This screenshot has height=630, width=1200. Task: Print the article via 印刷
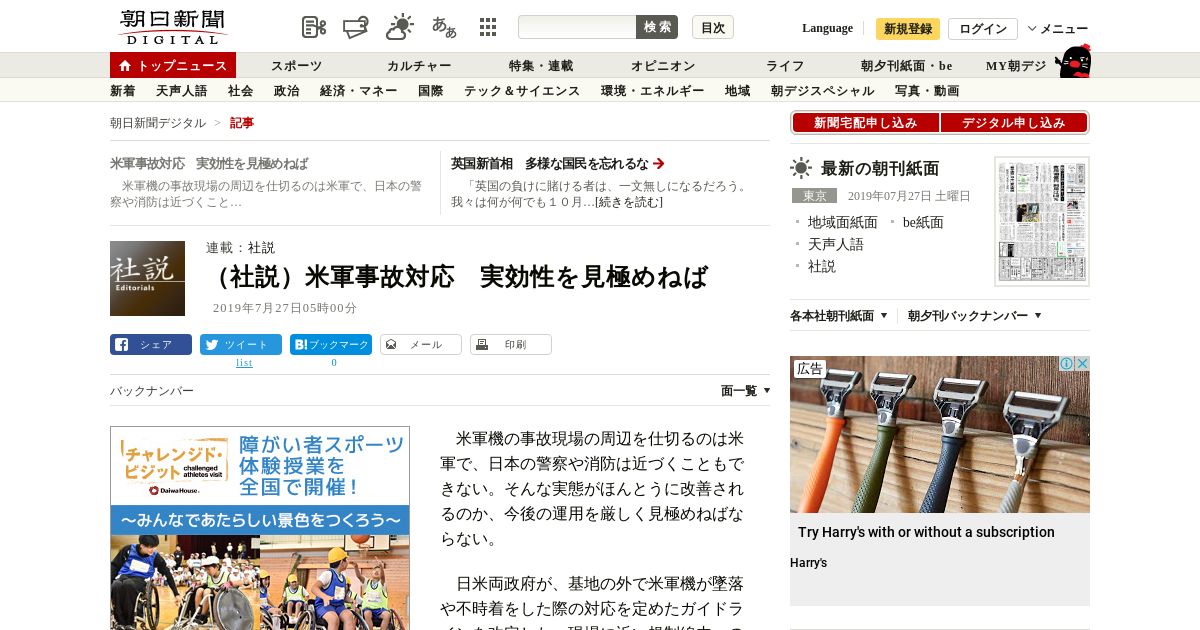511,345
